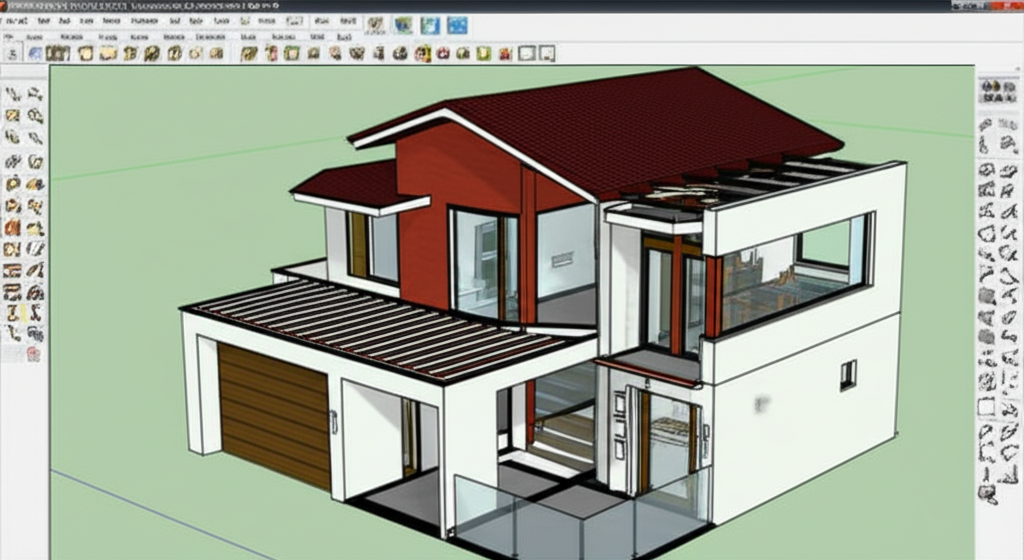Click the blue dotted-grid icon beside the menus
1024x560 pixels.
[457, 25]
